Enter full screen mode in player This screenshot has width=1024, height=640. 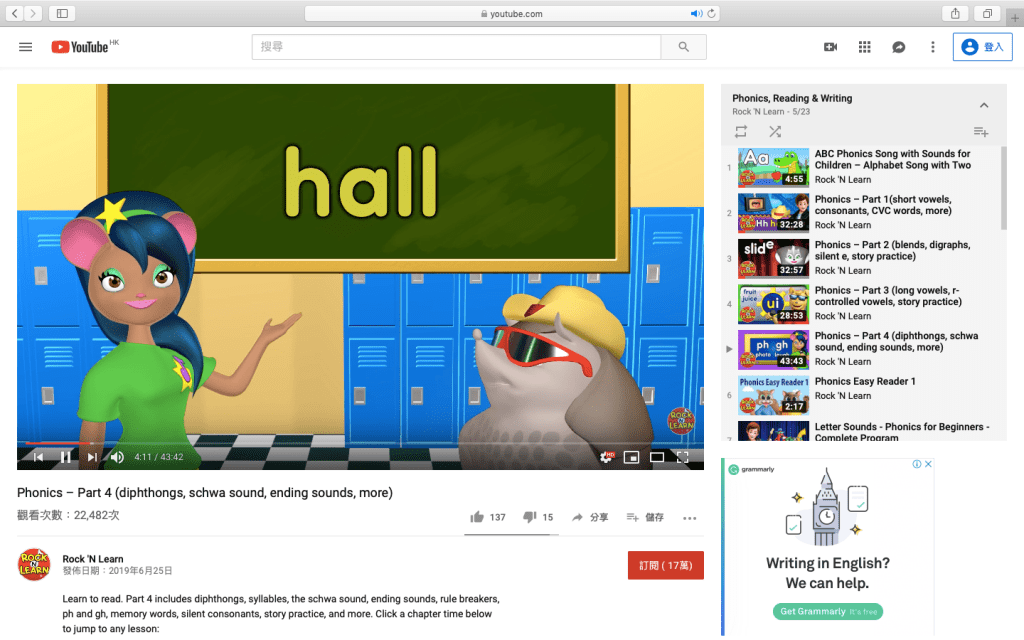tap(683, 457)
